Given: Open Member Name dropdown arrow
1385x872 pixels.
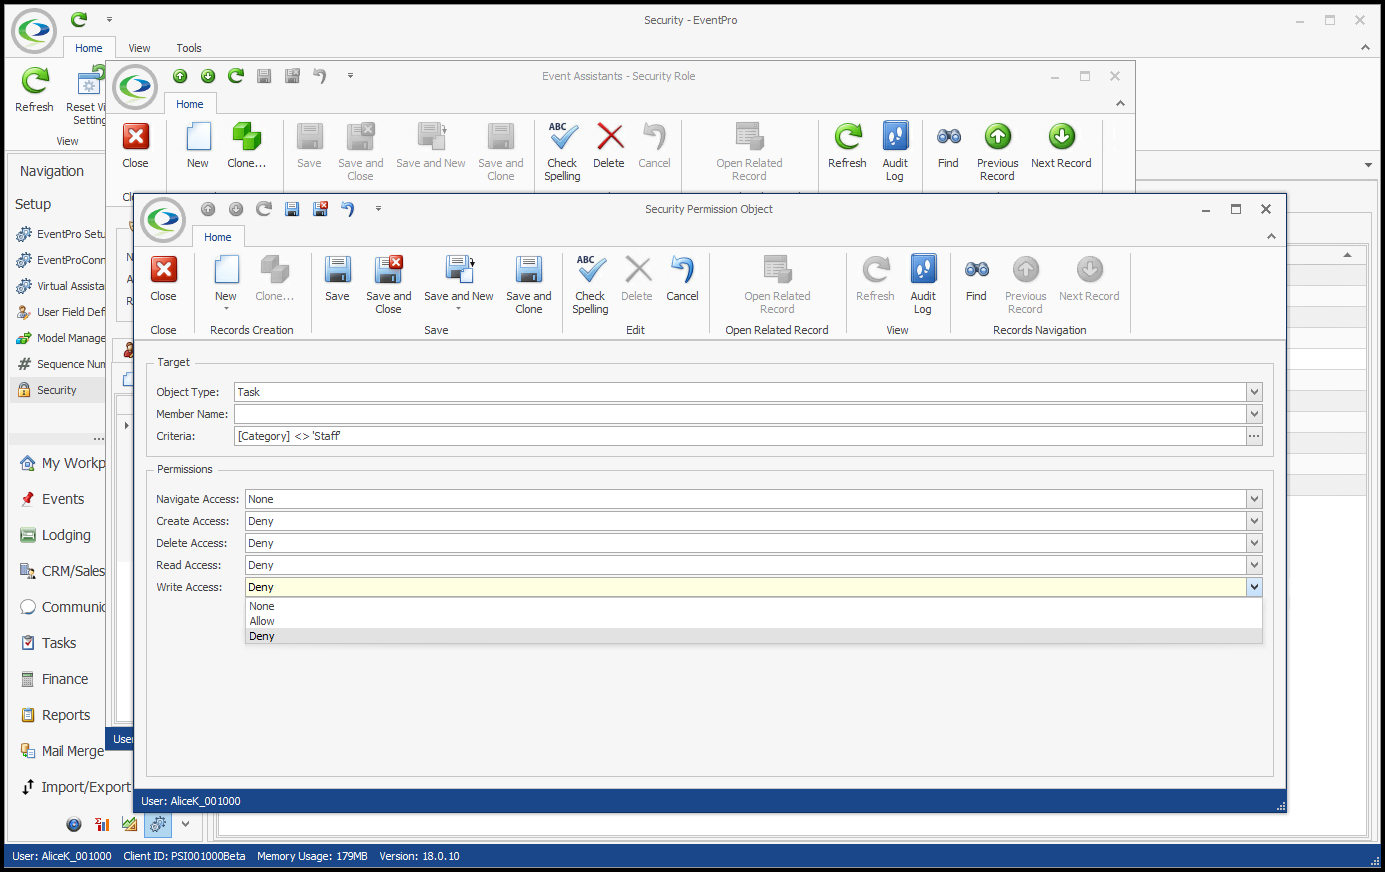Looking at the screenshot, I should pyautogui.click(x=1254, y=414).
